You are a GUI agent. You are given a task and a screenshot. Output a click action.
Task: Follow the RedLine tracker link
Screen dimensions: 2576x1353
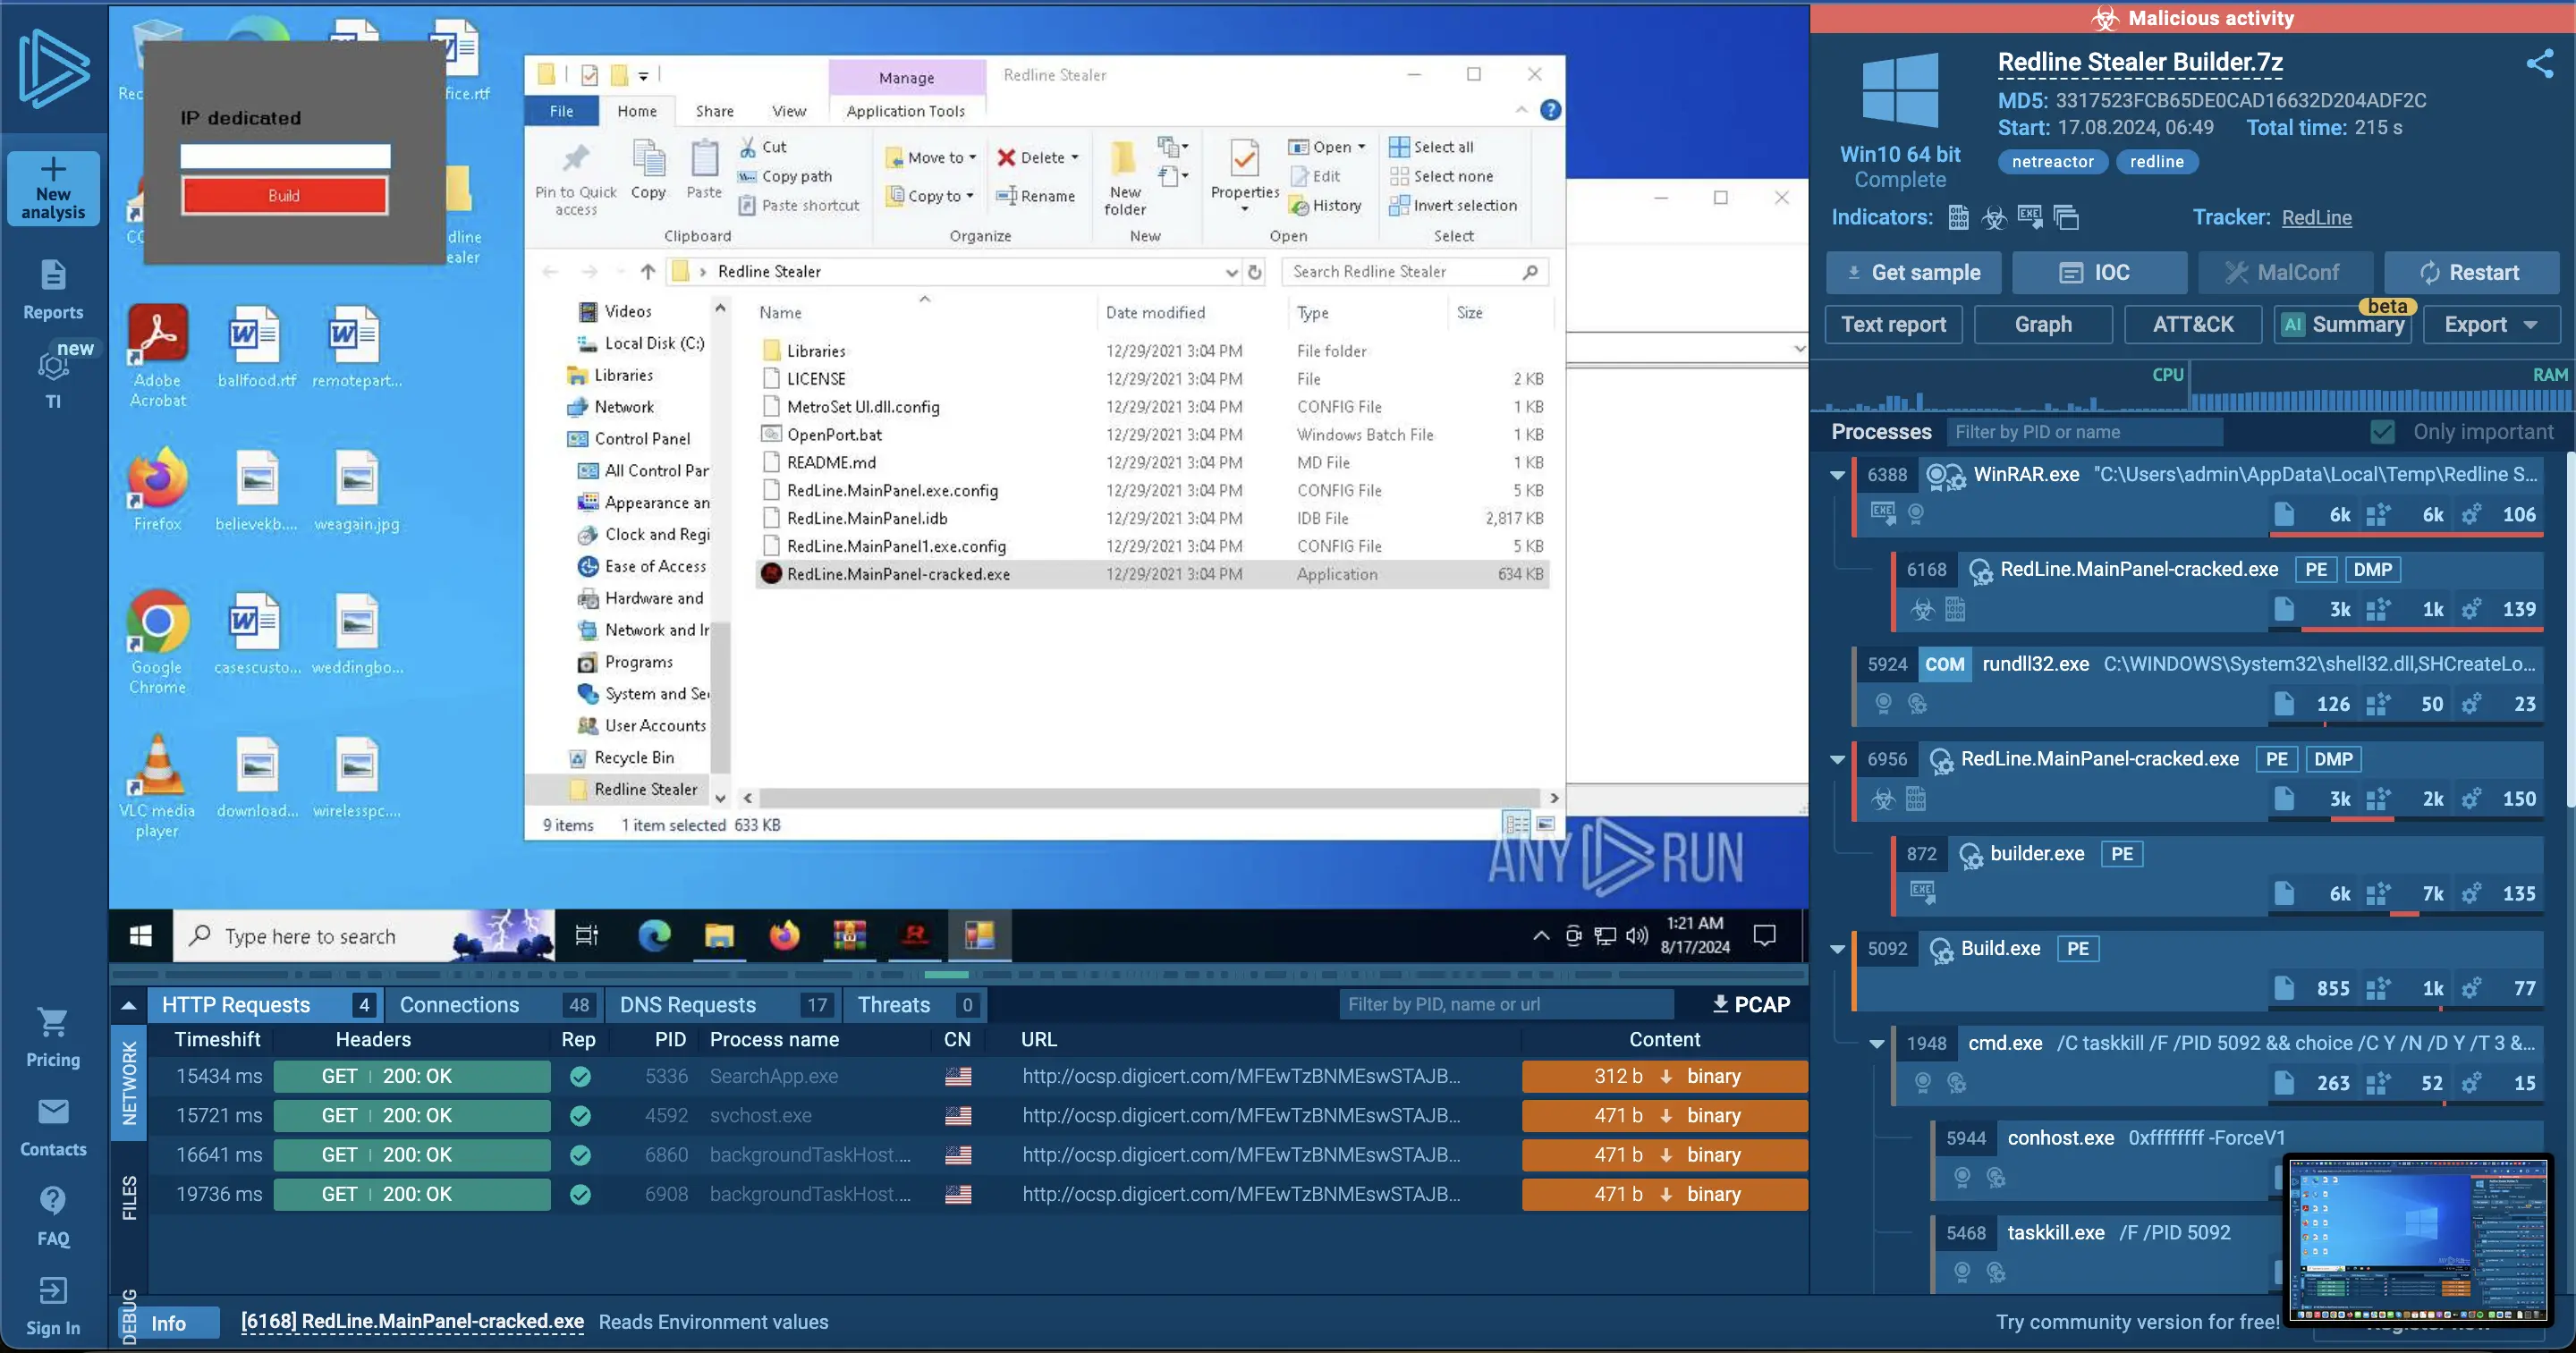[x=2316, y=217]
